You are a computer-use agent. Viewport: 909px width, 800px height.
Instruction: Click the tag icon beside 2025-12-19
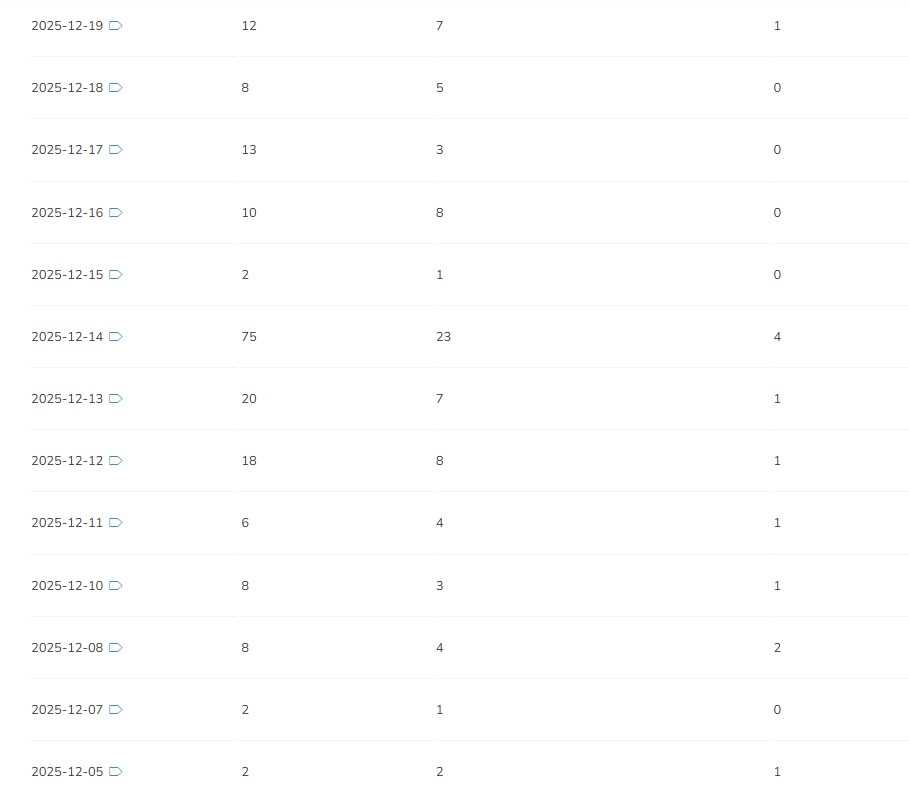pyautogui.click(x=116, y=26)
